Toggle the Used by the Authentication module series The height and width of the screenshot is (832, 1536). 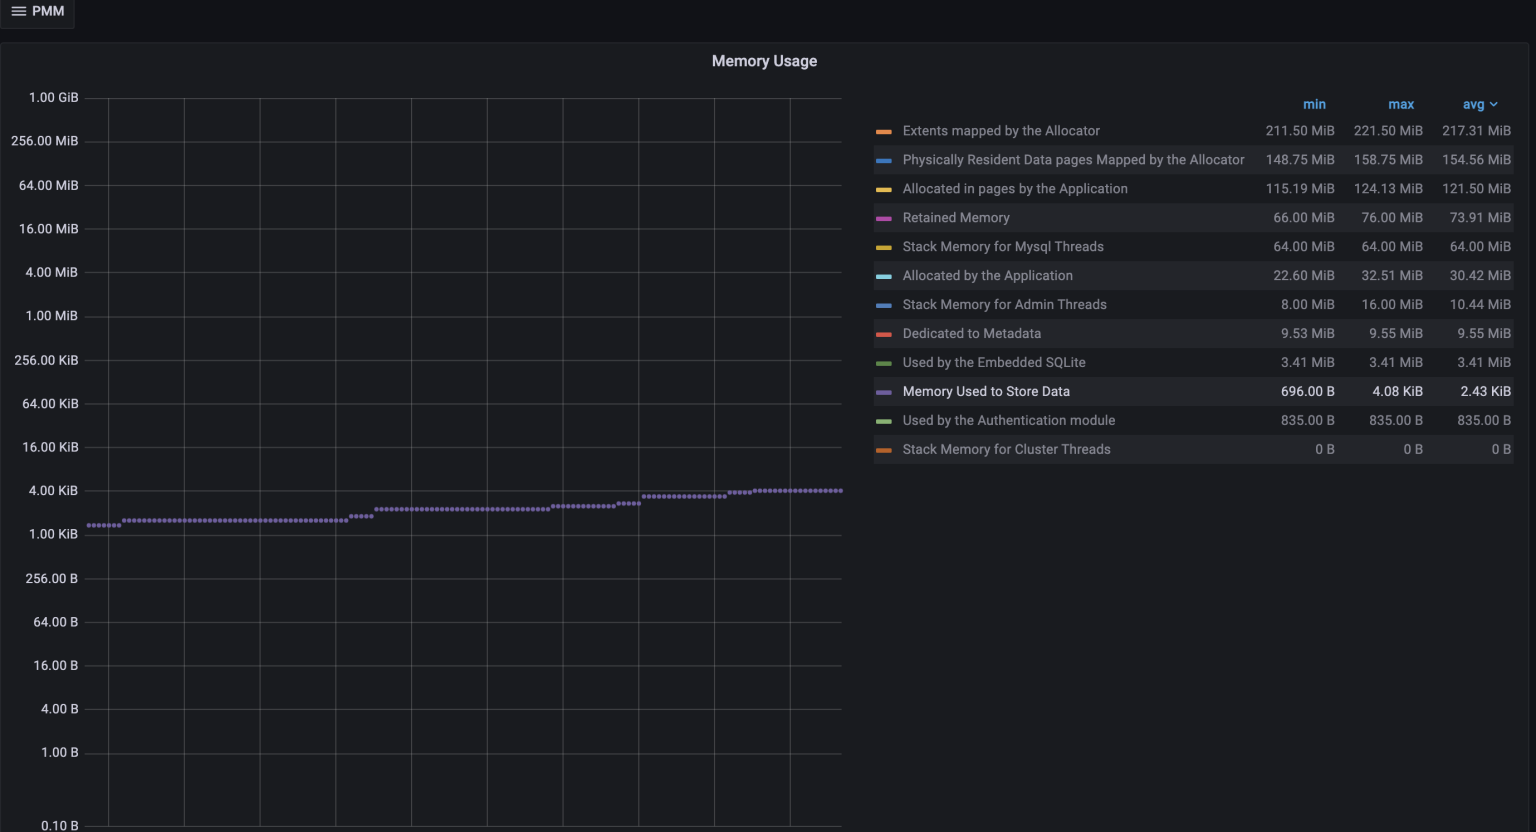pyautogui.click(x=1009, y=421)
